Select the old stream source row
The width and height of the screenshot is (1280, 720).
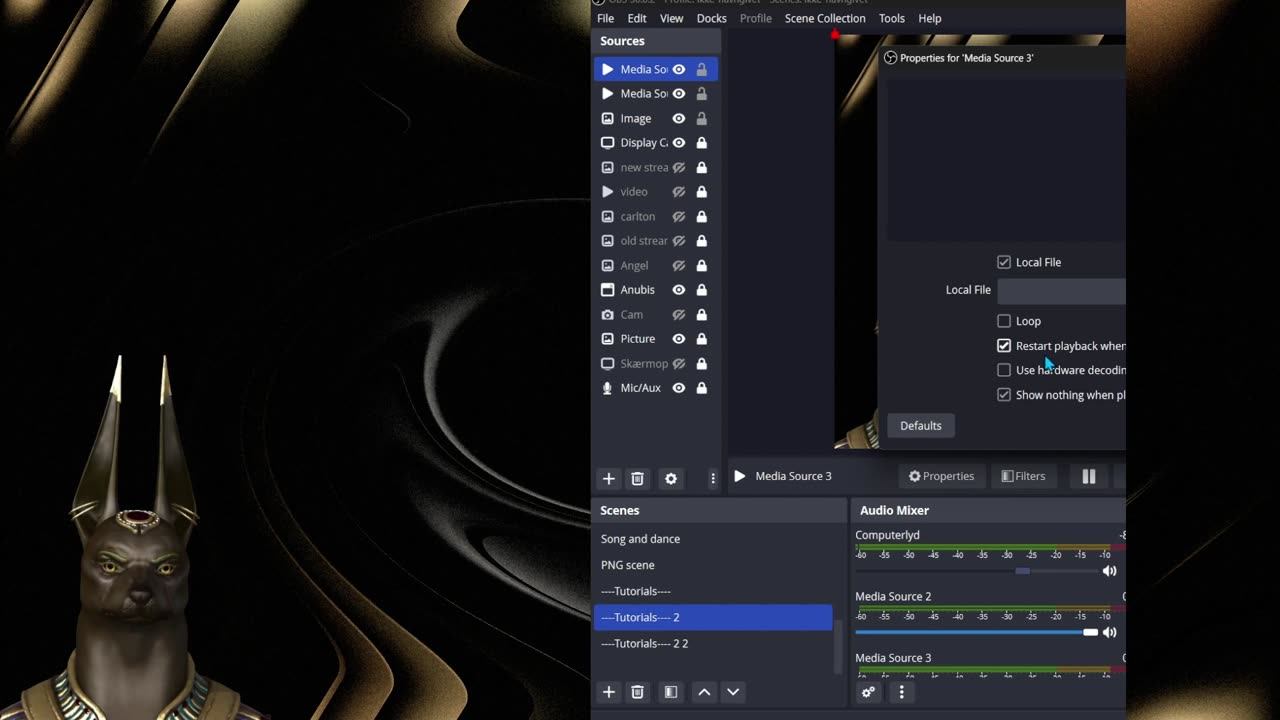point(656,241)
